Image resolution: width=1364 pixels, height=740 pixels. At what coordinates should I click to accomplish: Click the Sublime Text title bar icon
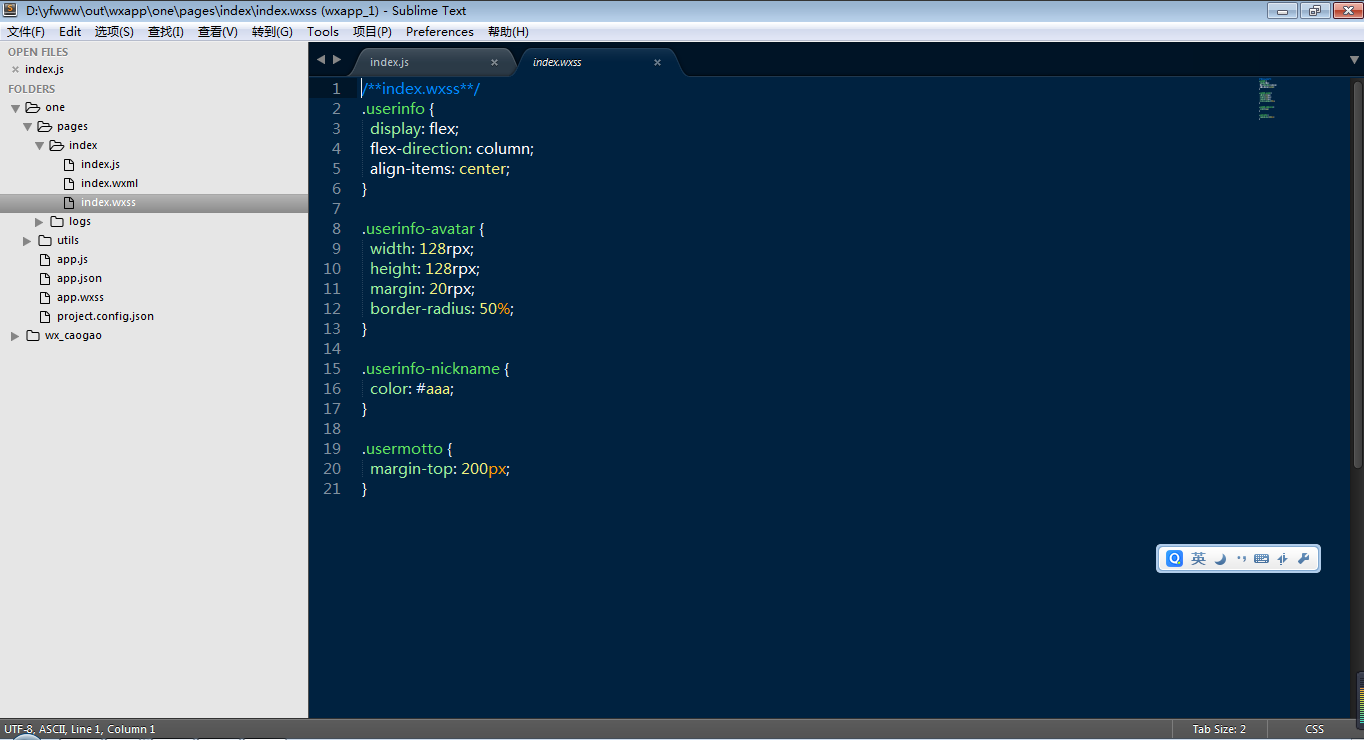[x=10, y=10]
